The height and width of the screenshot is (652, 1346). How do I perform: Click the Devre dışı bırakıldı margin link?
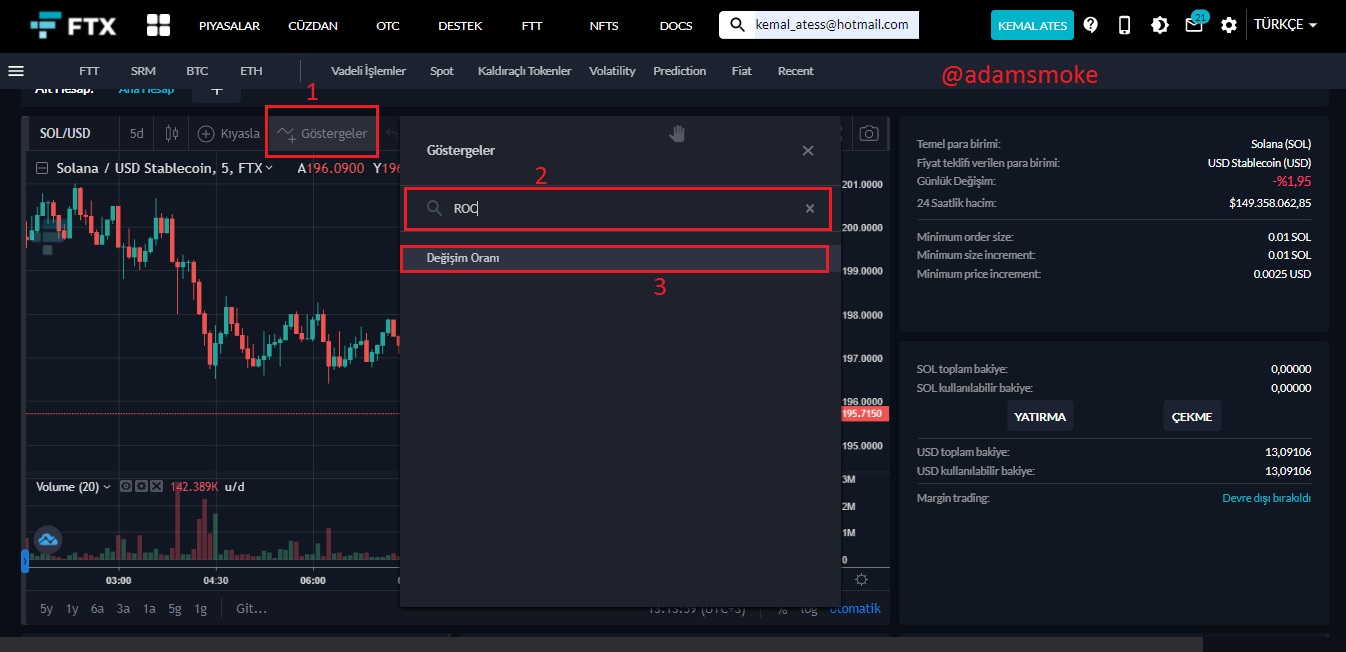pyautogui.click(x=1266, y=498)
